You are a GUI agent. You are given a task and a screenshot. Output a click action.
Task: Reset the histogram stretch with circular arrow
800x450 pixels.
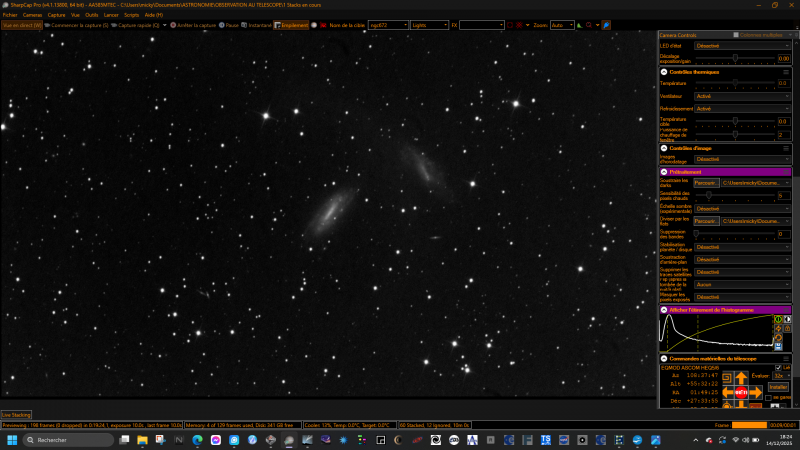pyautogui.click(x=778, y=337)
